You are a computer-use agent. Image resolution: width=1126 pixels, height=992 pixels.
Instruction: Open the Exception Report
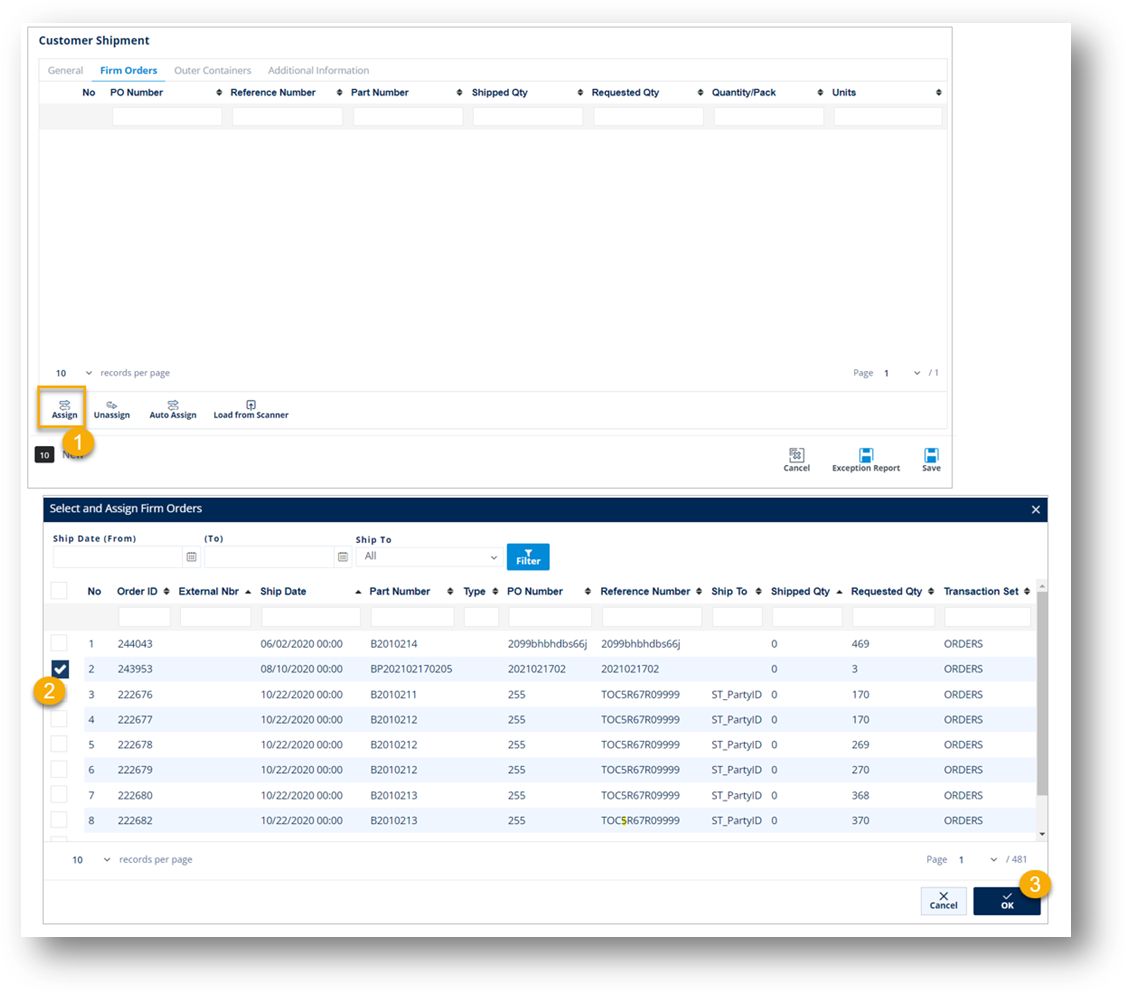coord(866,455)
